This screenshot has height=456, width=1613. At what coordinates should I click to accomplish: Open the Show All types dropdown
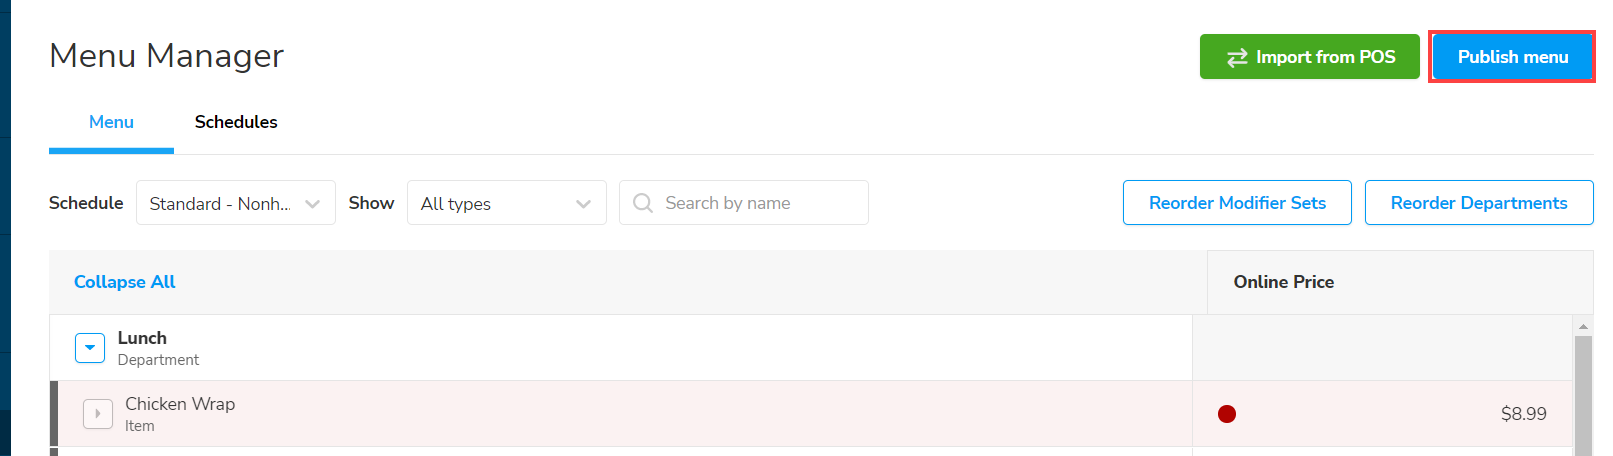[x=506, y=203]
